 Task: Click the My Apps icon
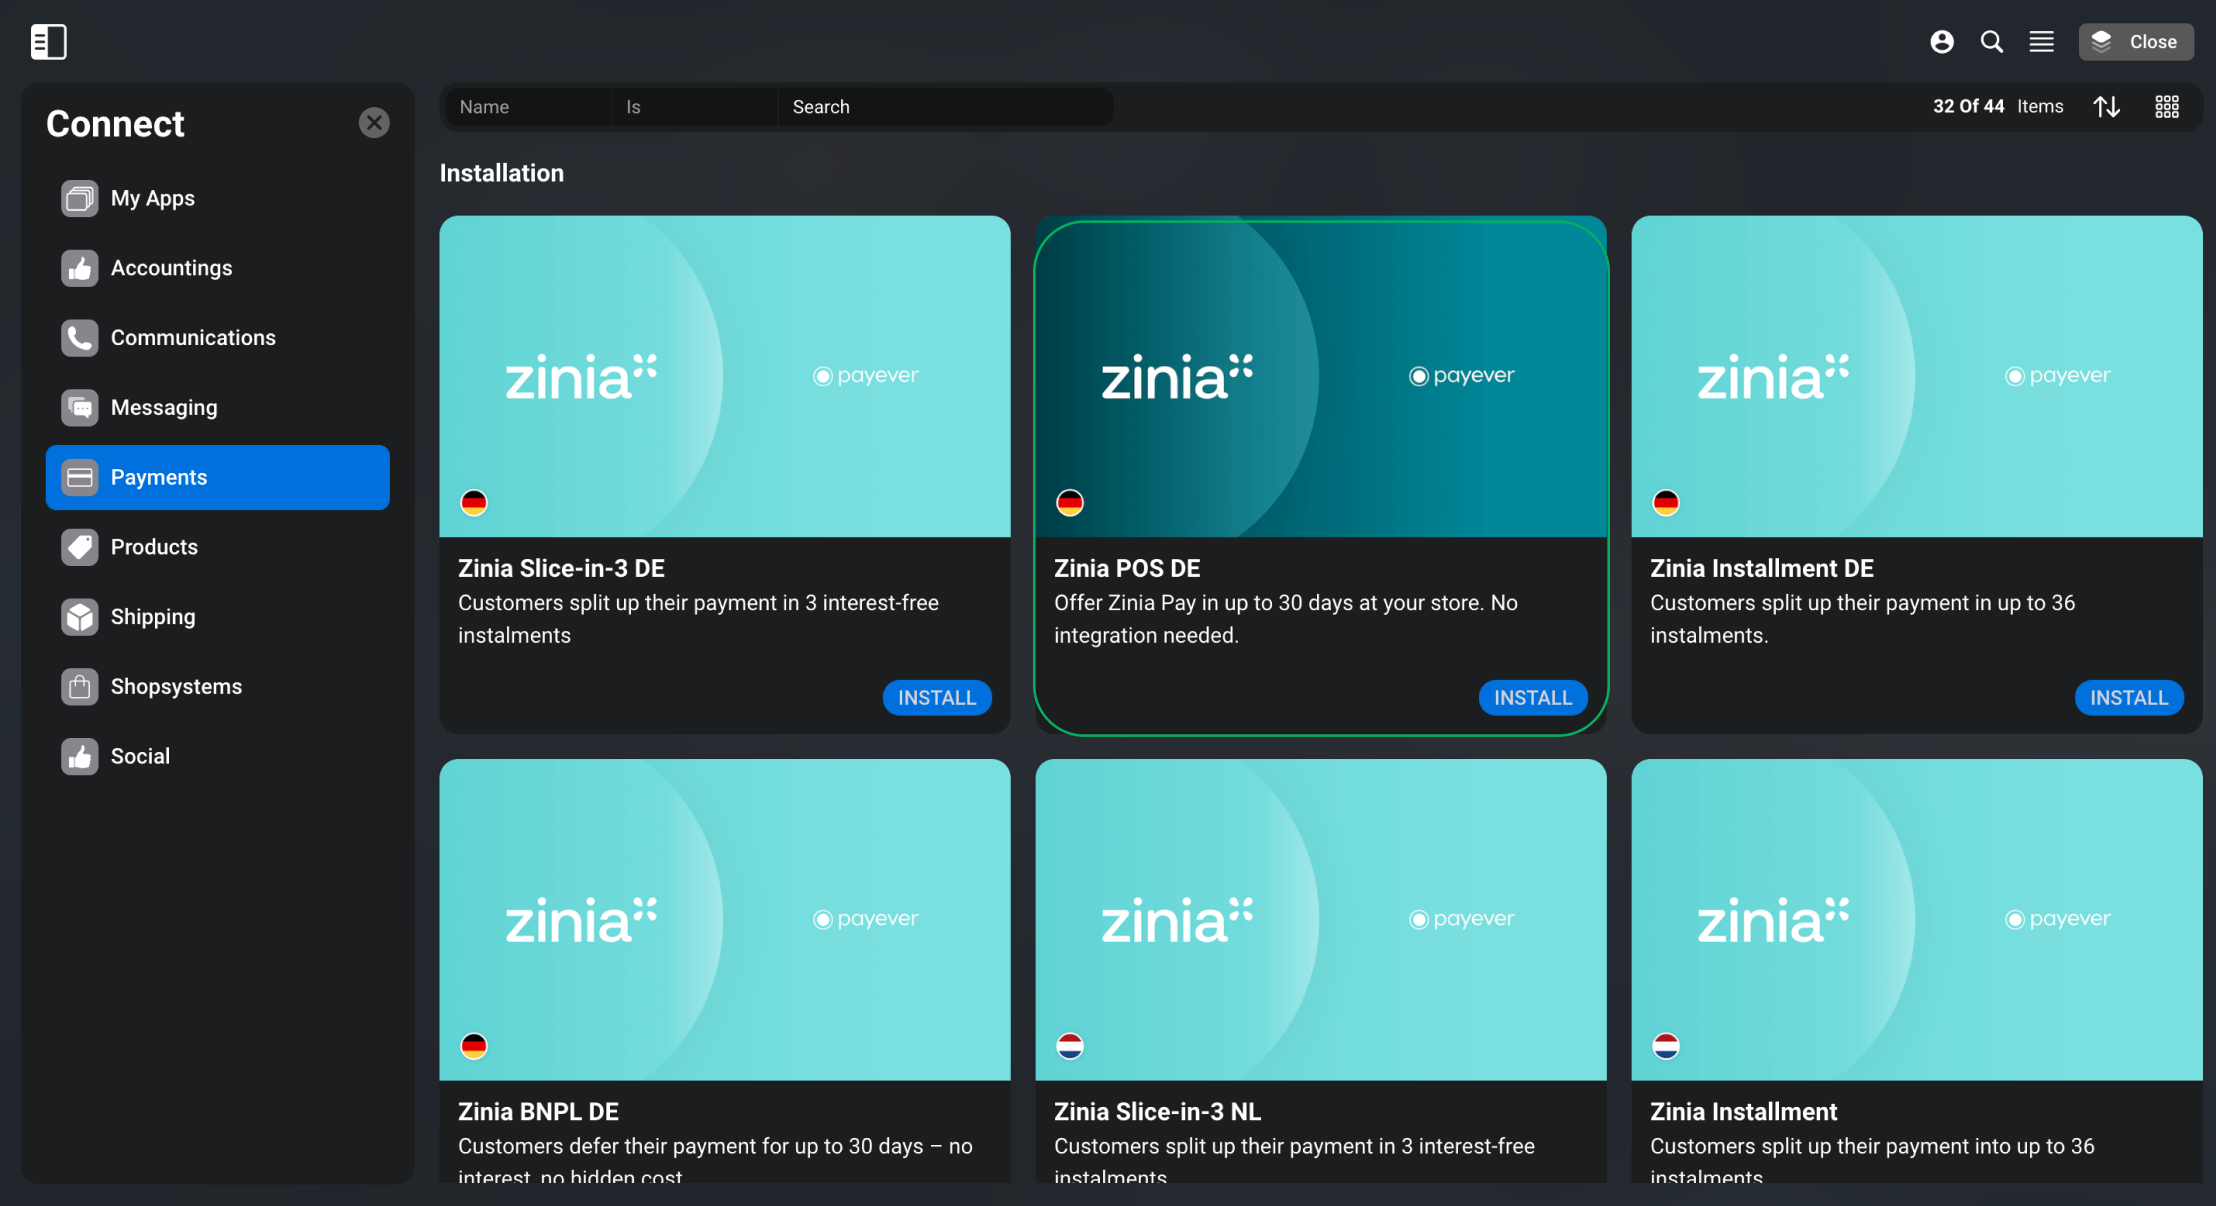coord(80,198)
